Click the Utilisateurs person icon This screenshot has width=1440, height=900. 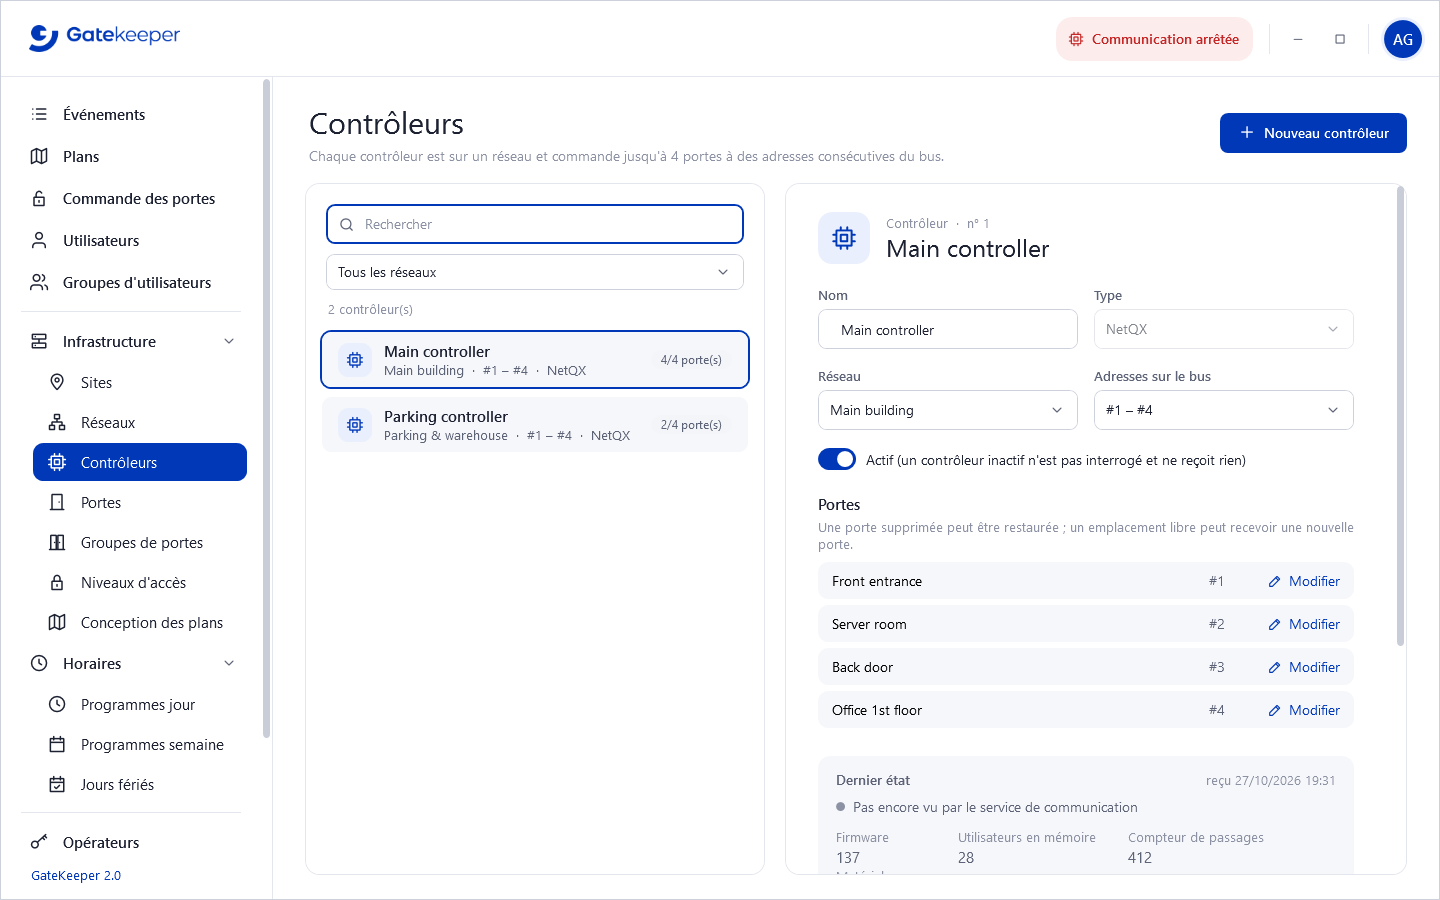(x=39, y=240)
